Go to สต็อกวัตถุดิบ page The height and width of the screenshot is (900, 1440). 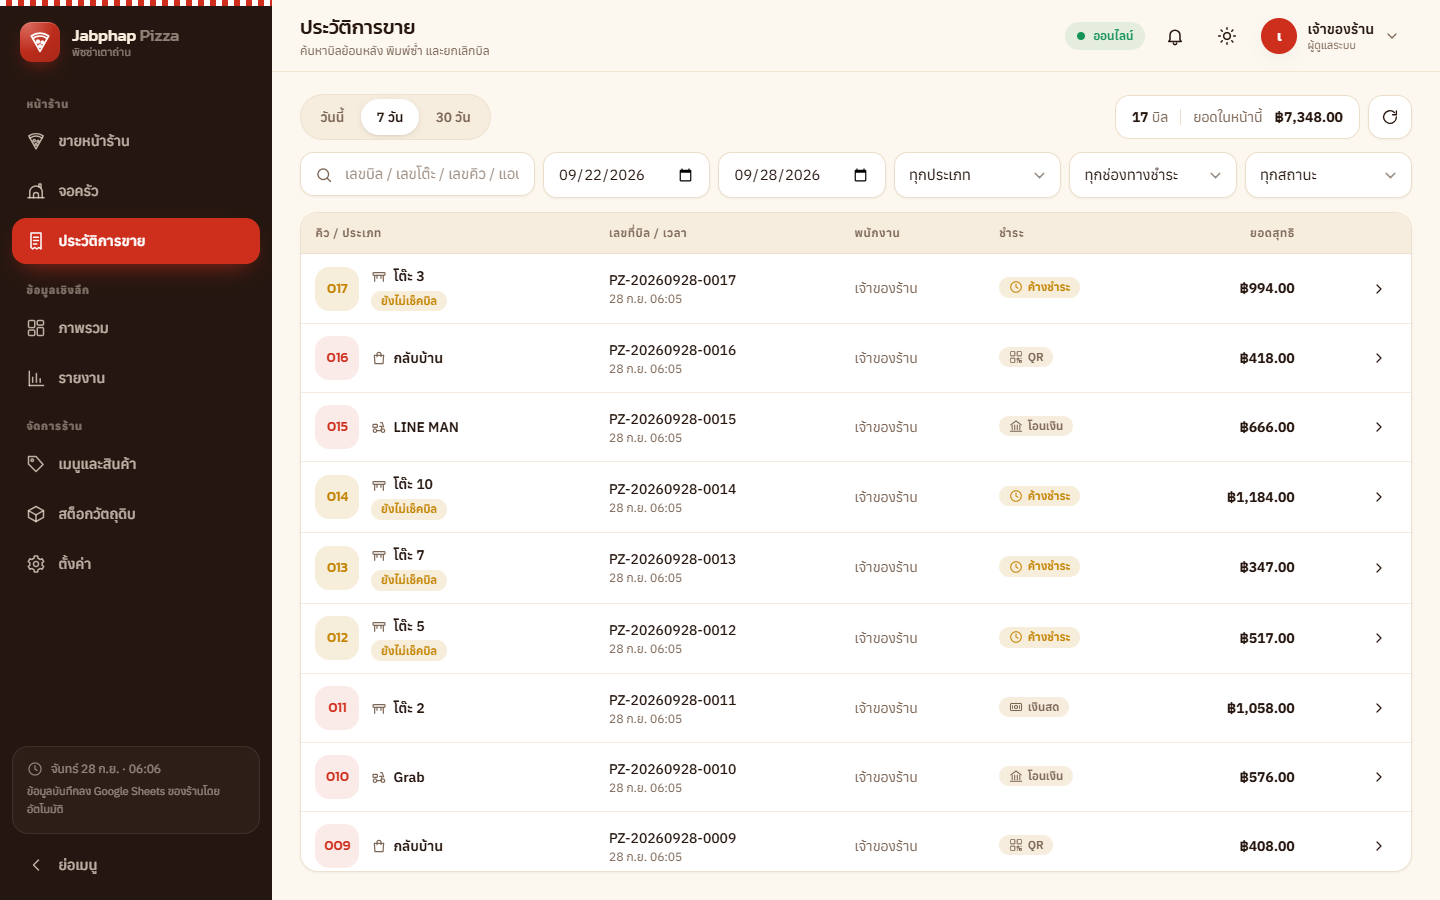click(x=136, y=514)
